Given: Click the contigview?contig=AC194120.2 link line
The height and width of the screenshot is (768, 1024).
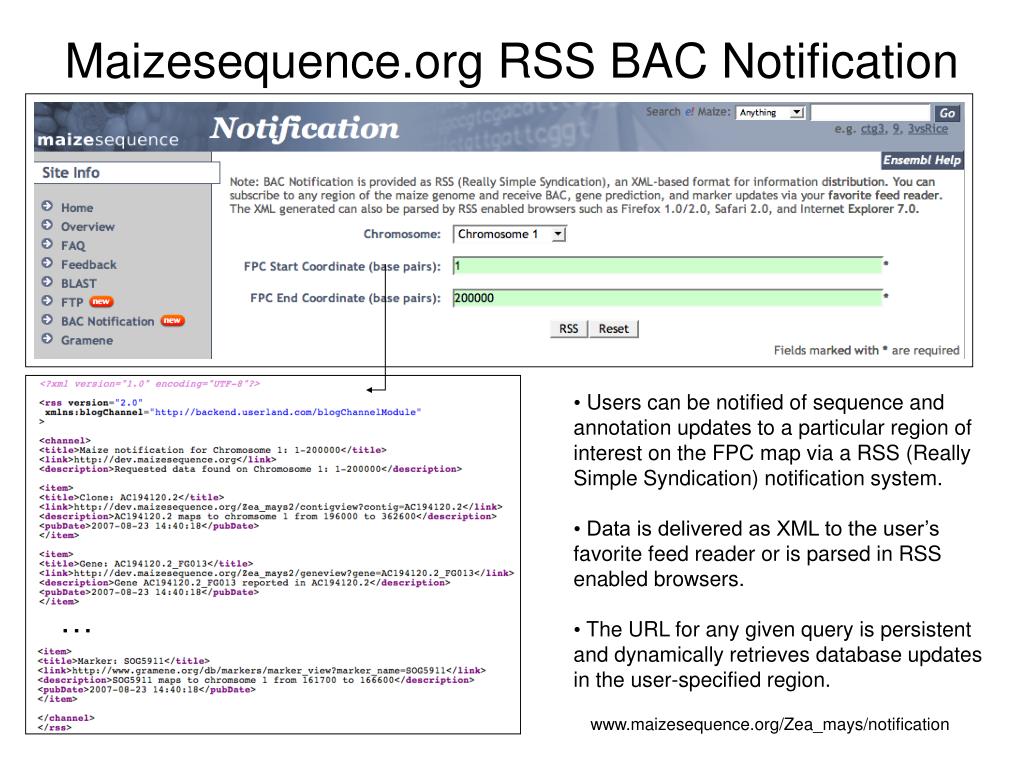Looking at the screenshot, I should [270, 507].
